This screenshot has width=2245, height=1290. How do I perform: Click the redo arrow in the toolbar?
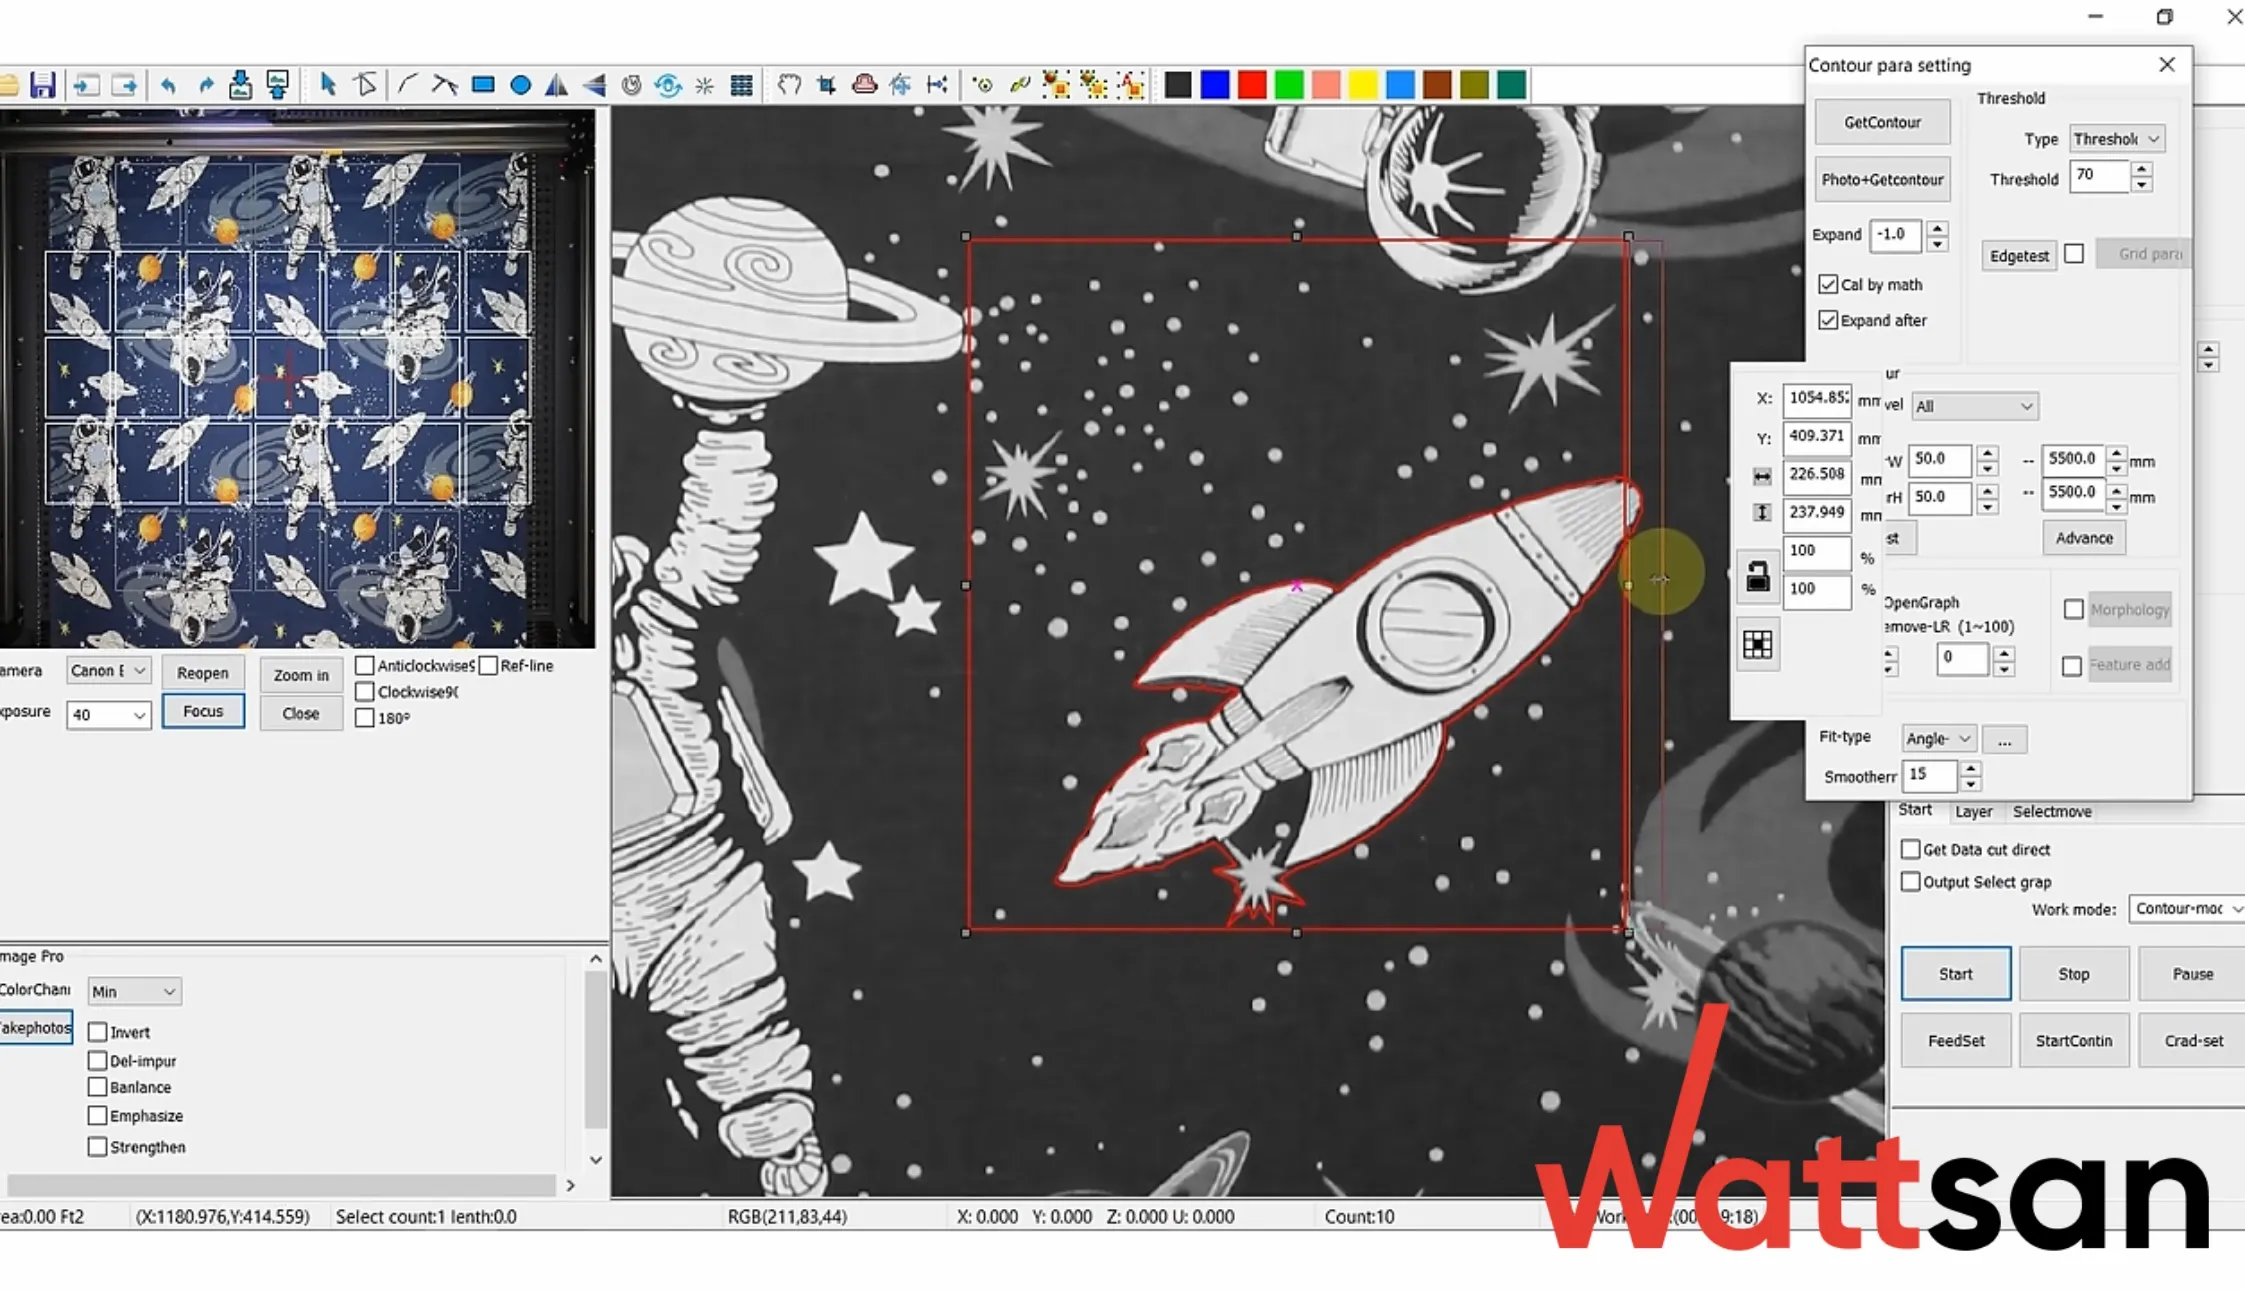click(x=205, y=85)
